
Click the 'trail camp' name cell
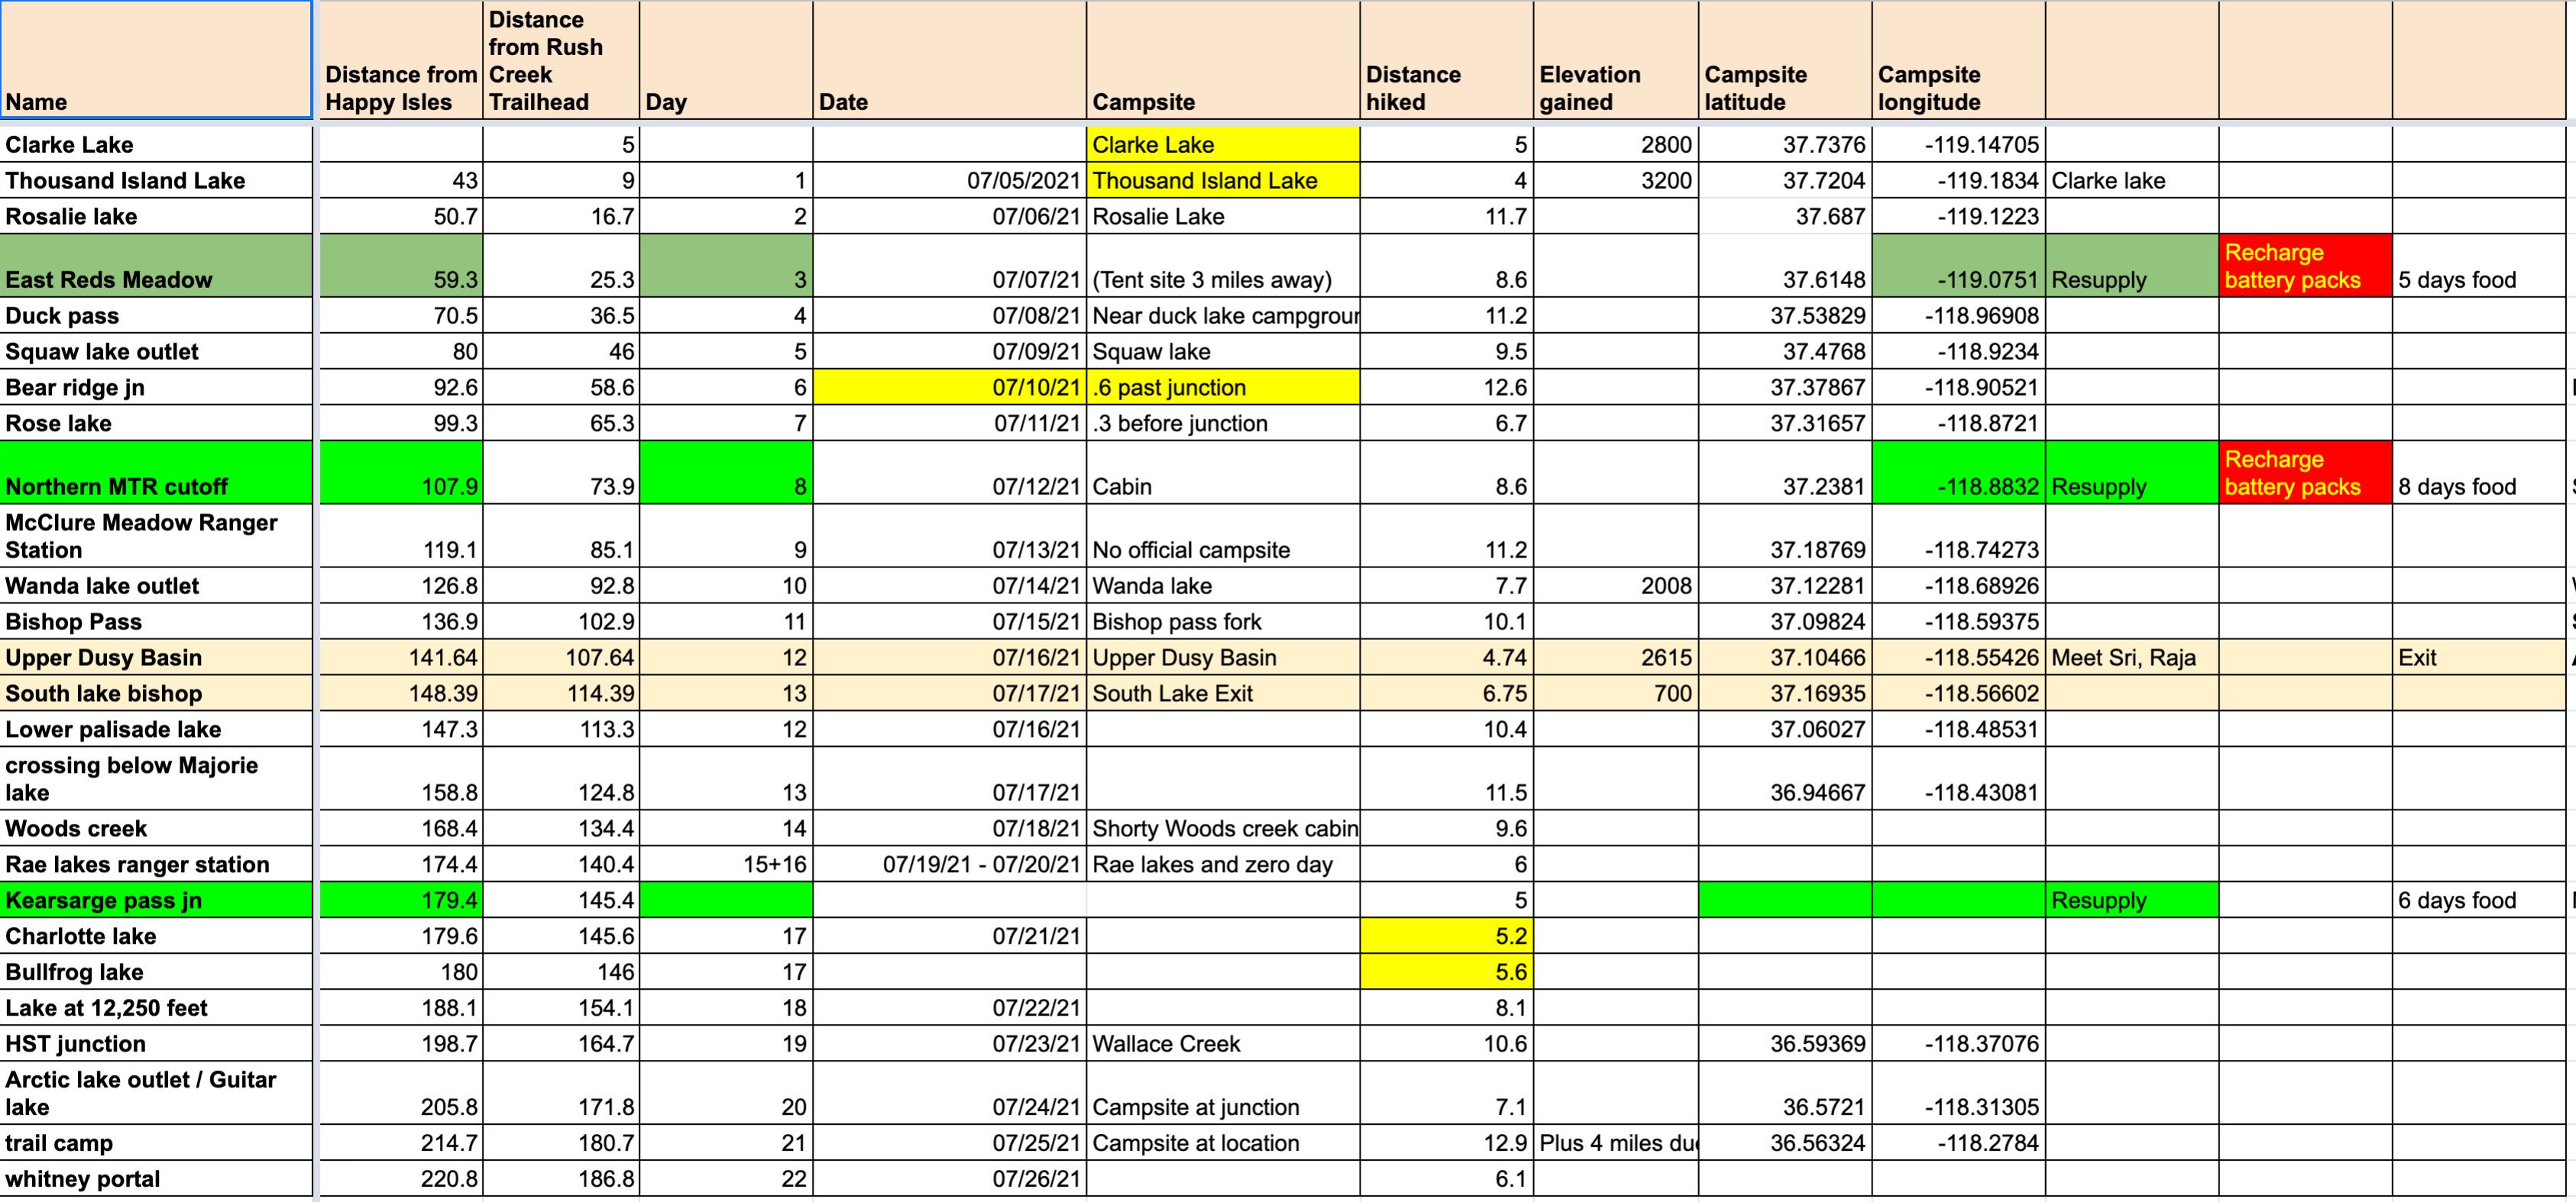(x=157, y=1142)
